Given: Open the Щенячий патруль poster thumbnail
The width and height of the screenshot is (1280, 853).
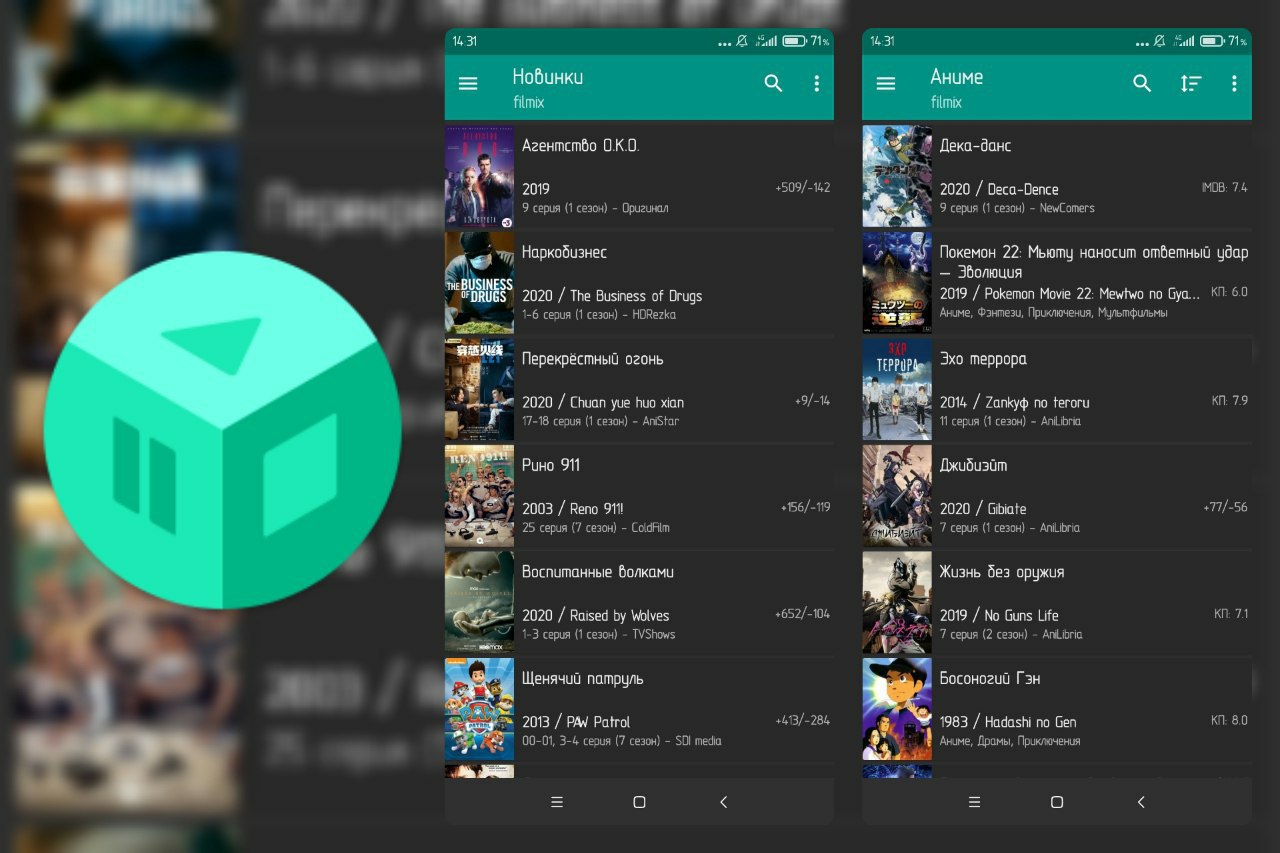Looking at the screenshot, I should point(479,709).
